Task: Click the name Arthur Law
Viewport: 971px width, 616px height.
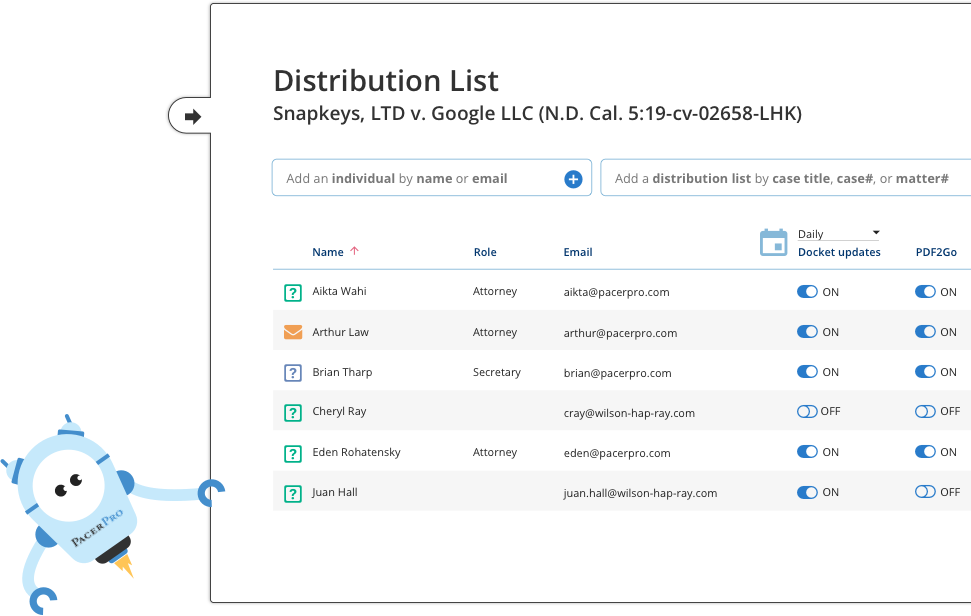Action: (x=341, y=332)
